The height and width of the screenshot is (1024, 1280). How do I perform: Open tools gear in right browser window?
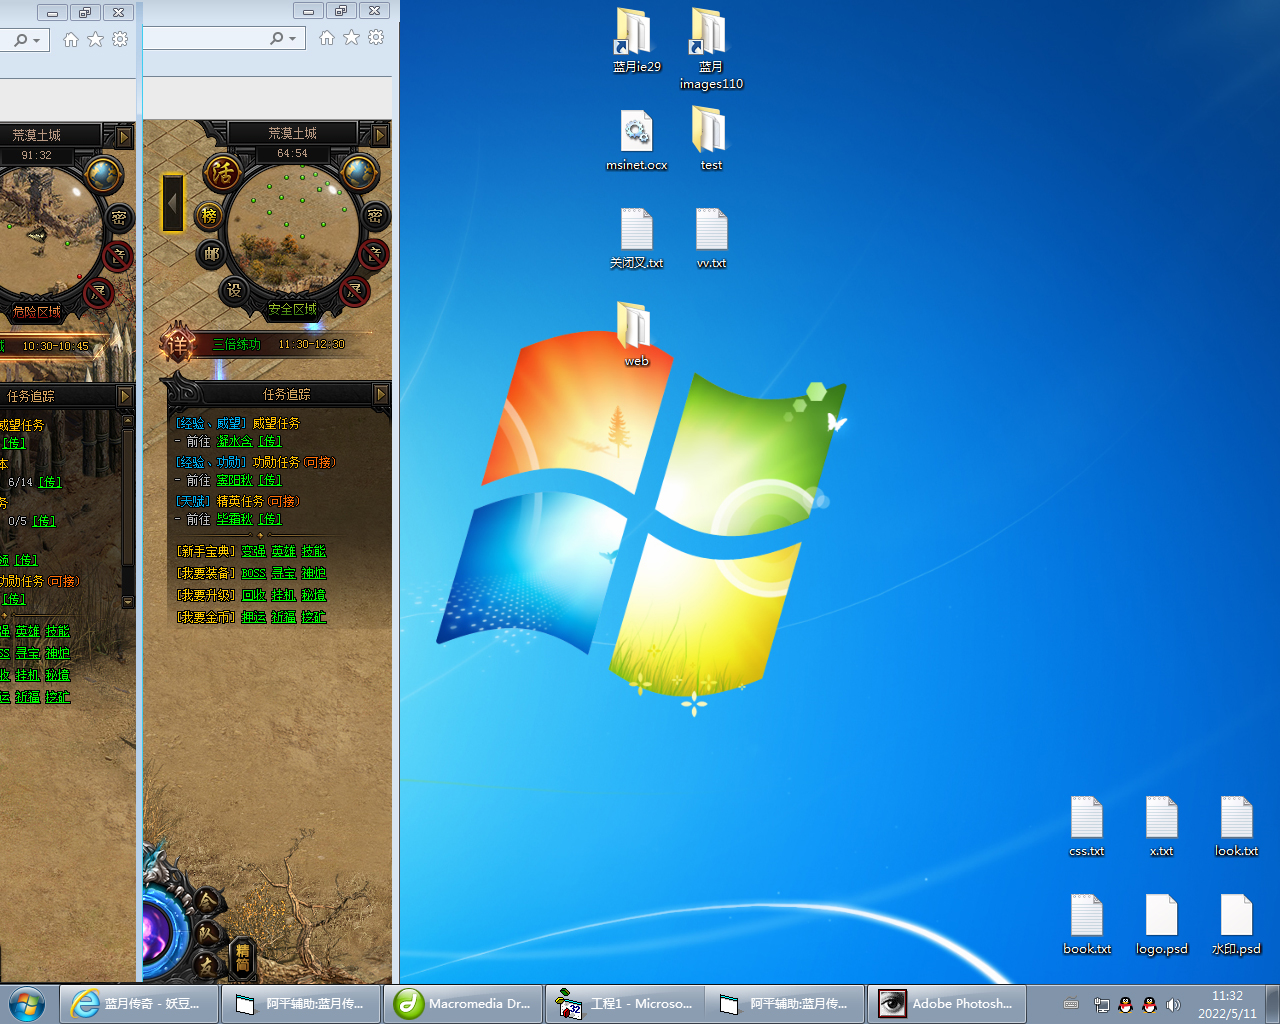click(x=376, y=38)
